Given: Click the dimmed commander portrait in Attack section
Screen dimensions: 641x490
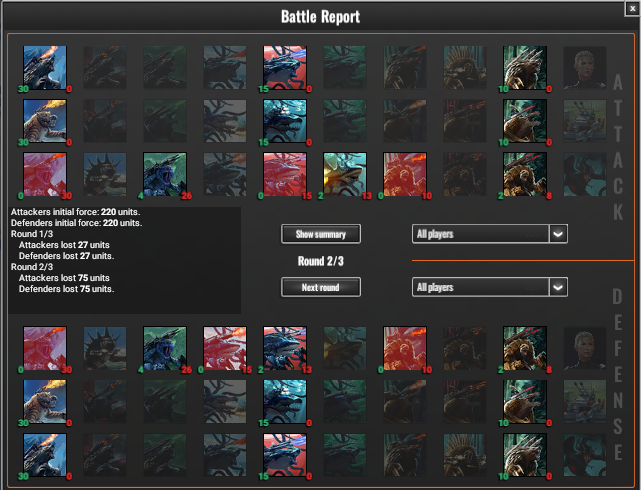Looking at the screenshot, I should point(585,68).
